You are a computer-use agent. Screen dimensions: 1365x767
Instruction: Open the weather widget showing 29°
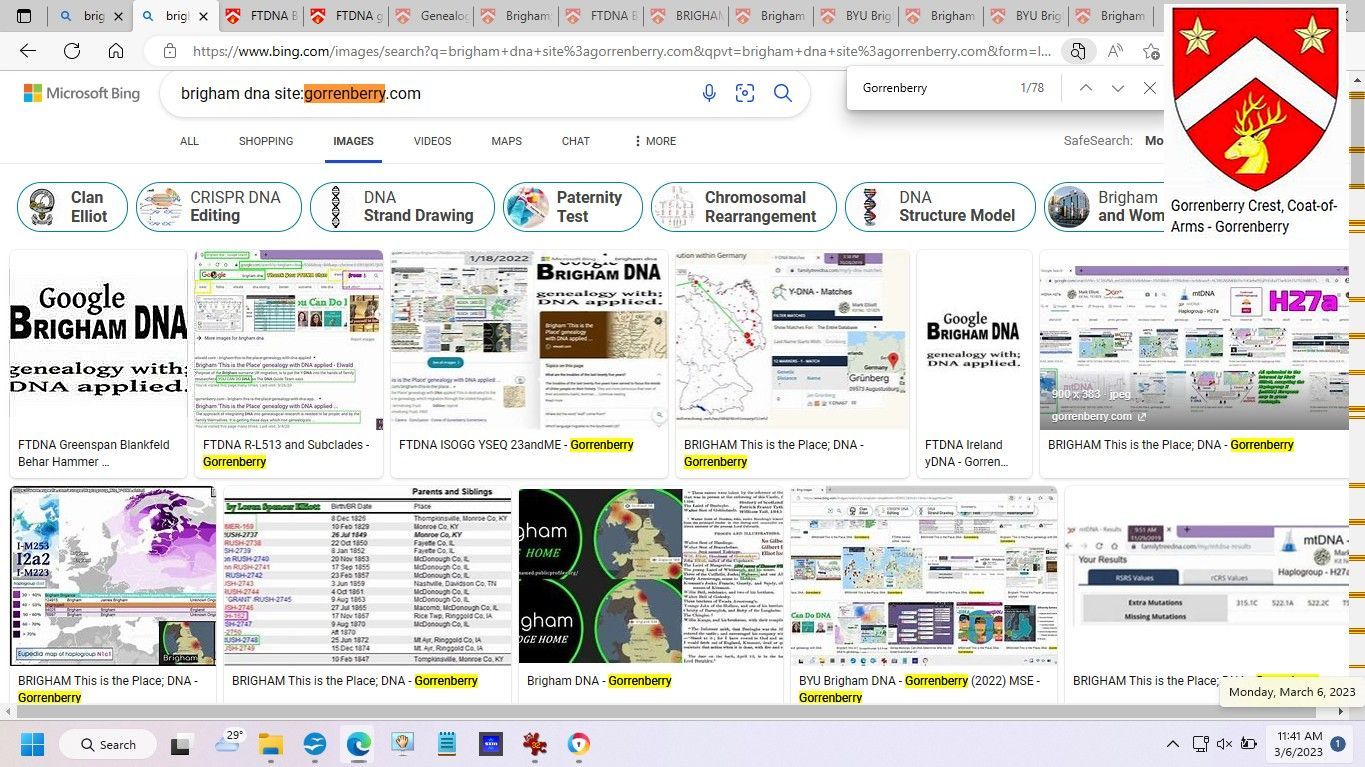[229, 742]
